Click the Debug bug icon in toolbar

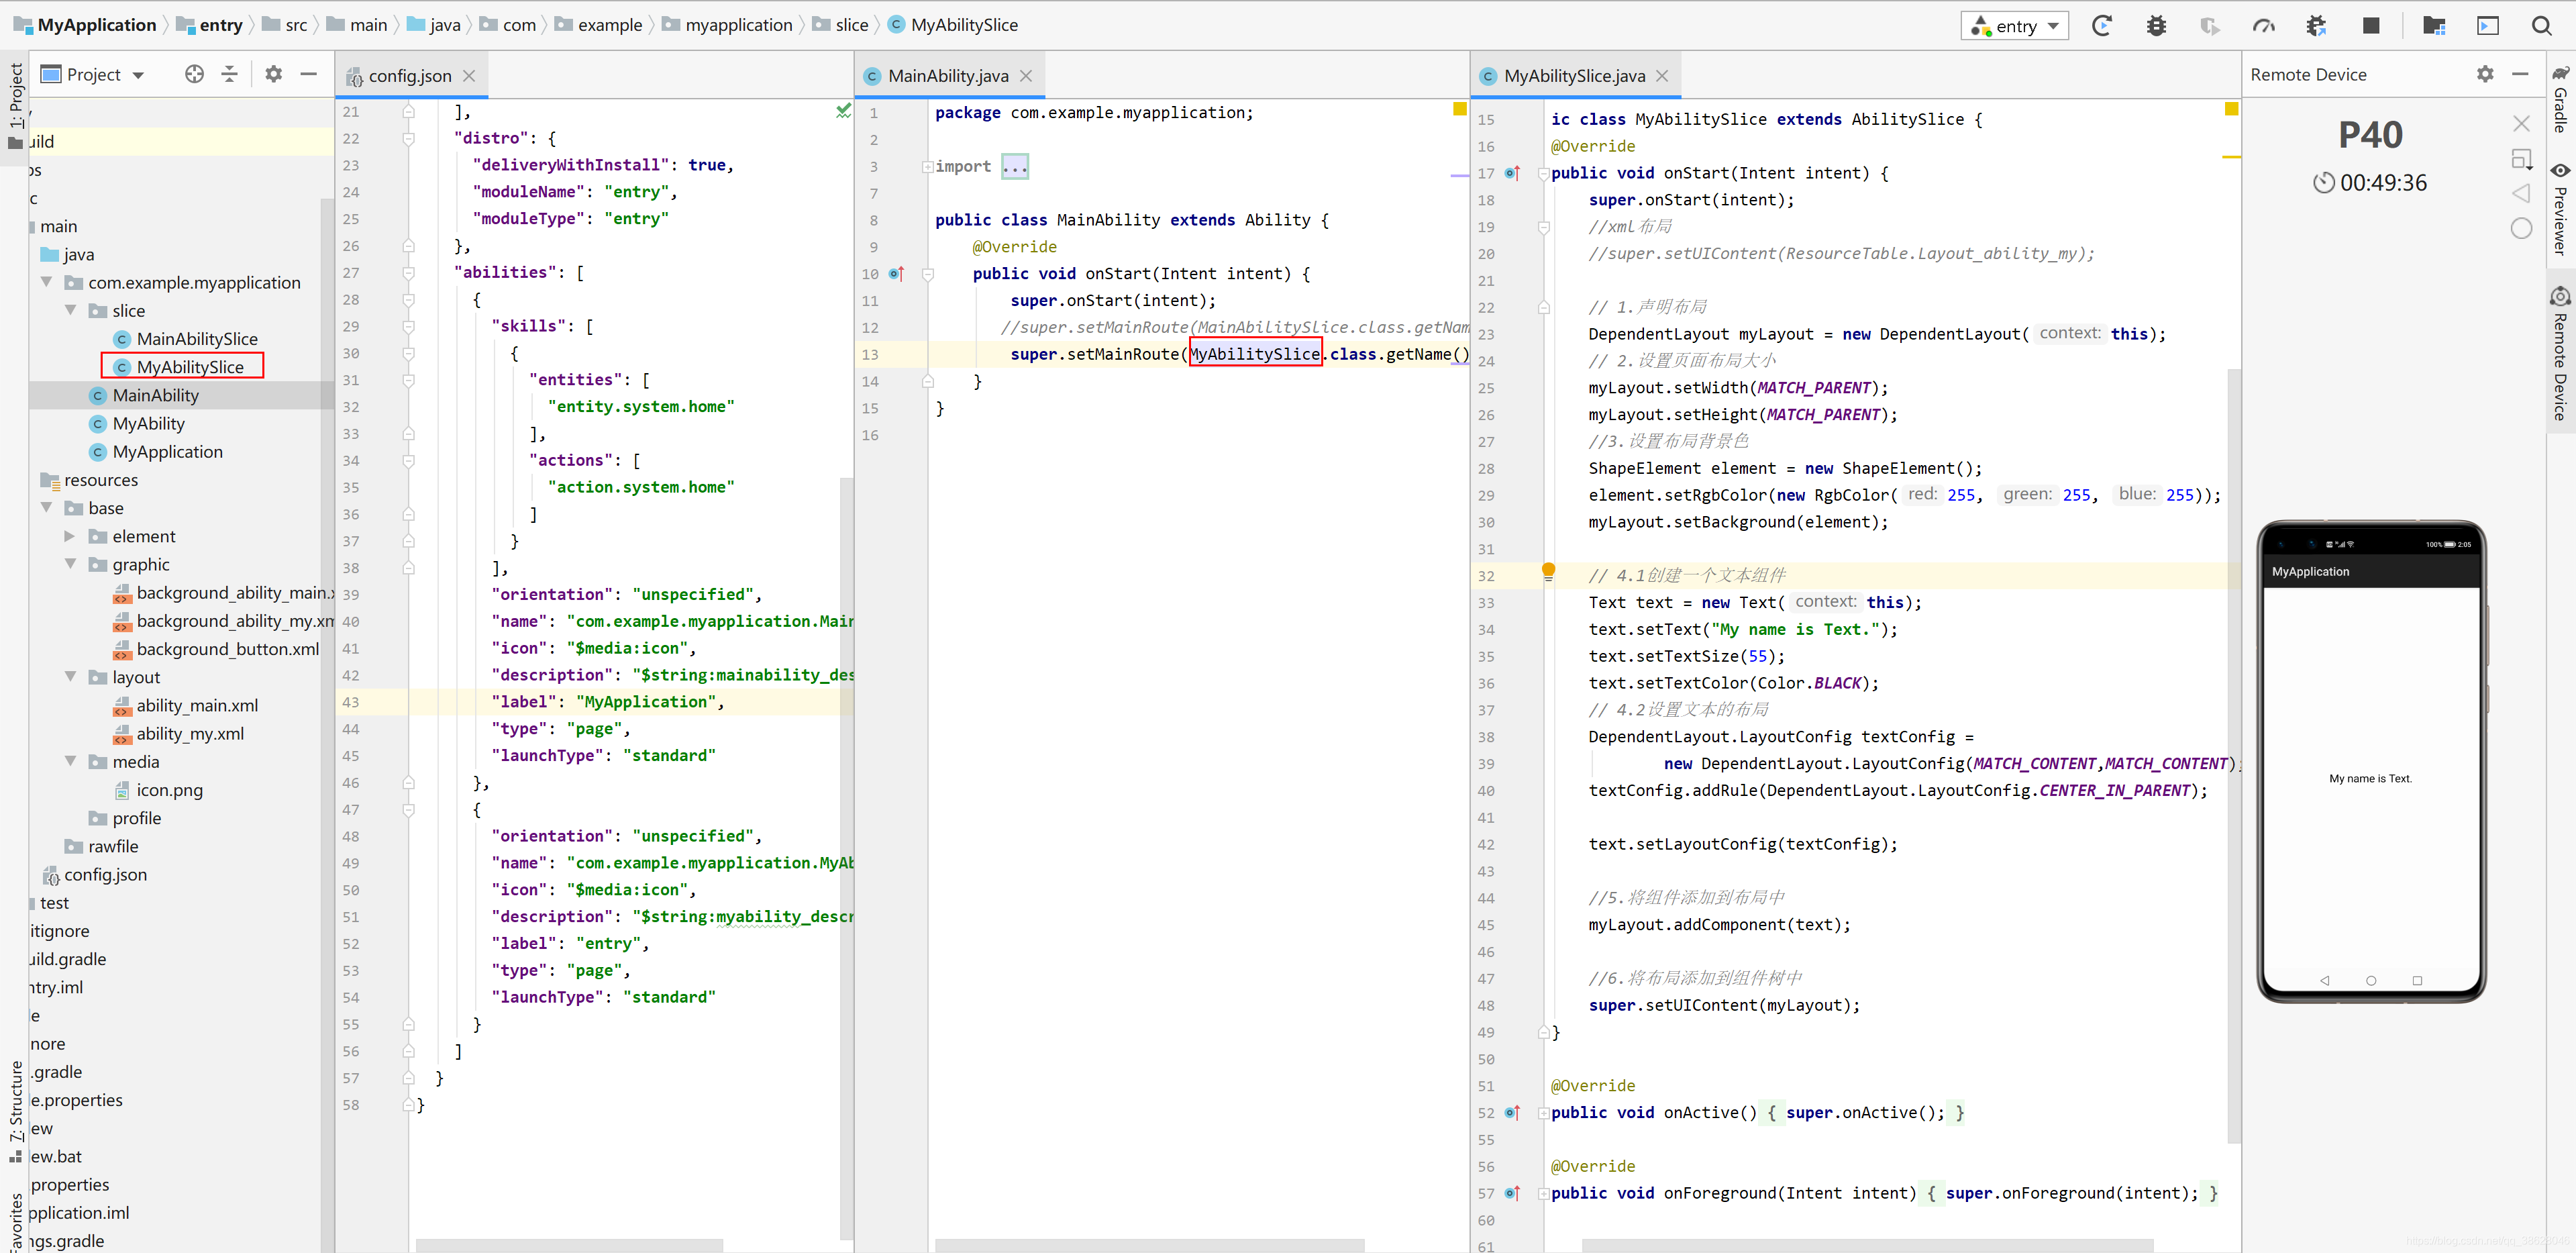tap(2157, 26)
